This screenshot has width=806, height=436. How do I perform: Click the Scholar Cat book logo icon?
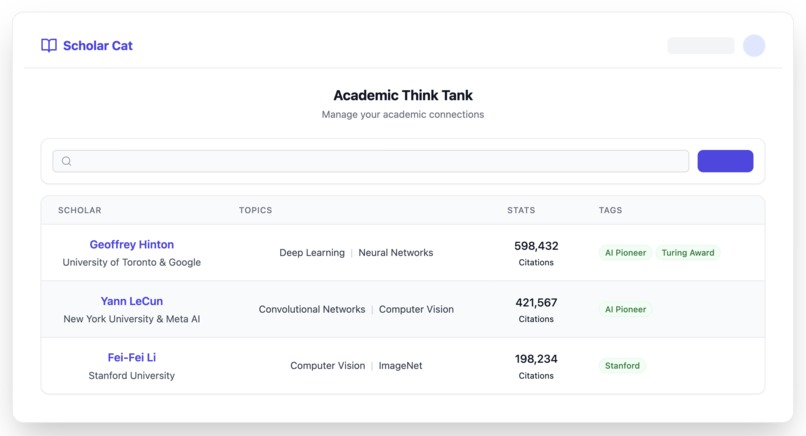click(x=49, y=46)
